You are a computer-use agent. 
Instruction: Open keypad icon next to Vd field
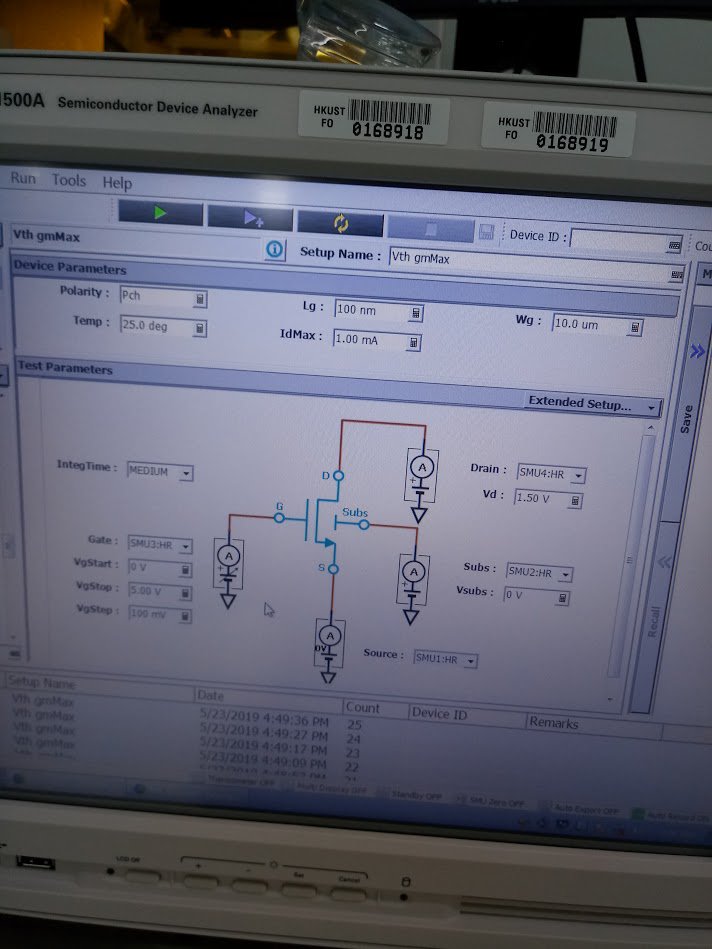(x=575, y=501)
